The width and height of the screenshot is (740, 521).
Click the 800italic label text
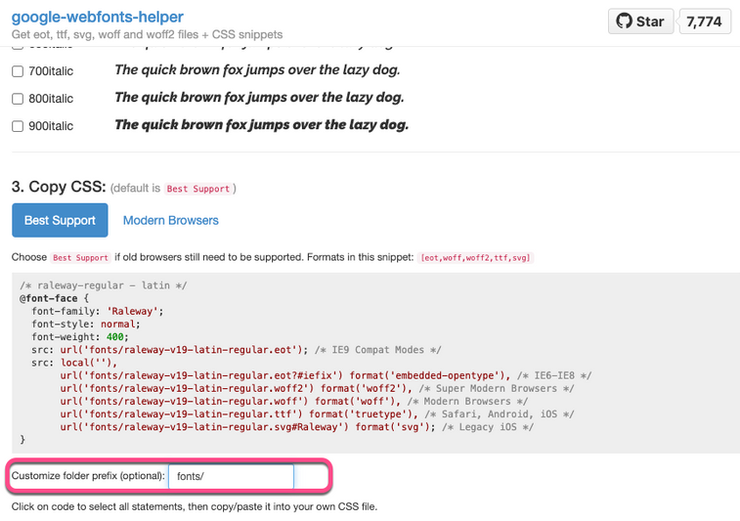tap(50, 98)
